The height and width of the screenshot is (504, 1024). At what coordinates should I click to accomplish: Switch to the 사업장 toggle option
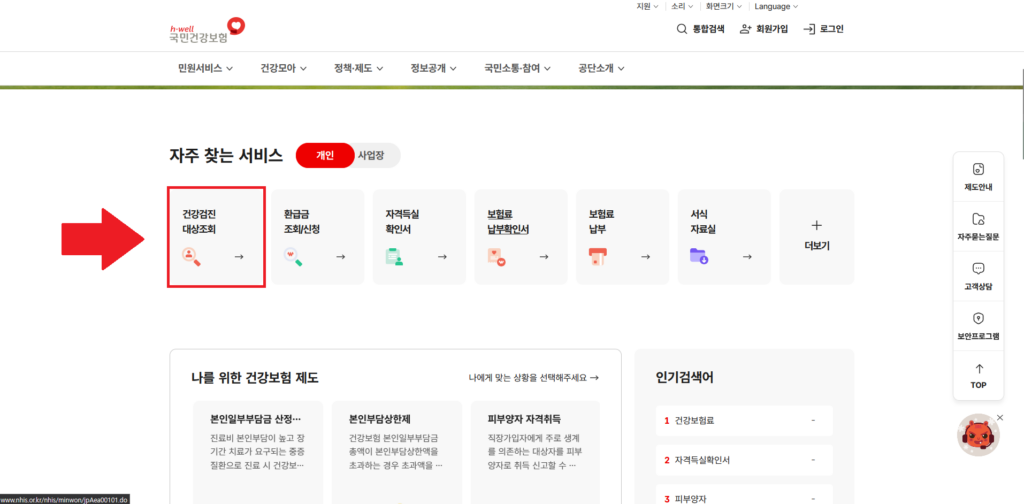(x=374, y=155)
